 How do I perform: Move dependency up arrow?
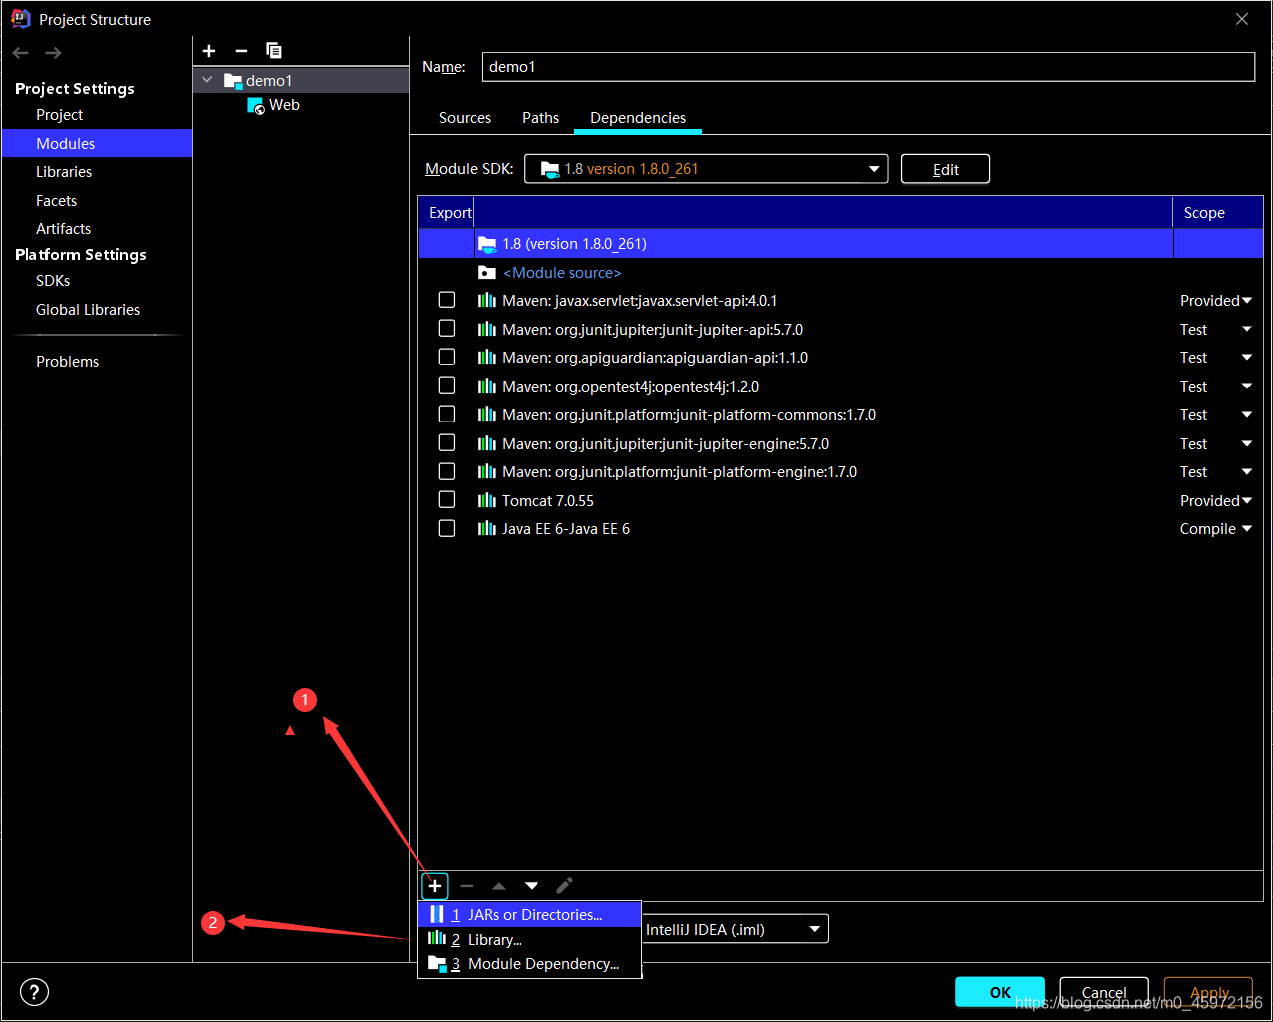[499, 886]
